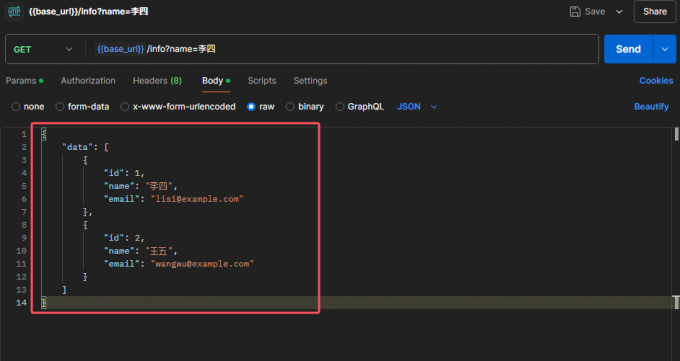This screenshot has width=680, height=361.
Task: Click the HTTP request type icon
Action: click(x=14, y=11)
